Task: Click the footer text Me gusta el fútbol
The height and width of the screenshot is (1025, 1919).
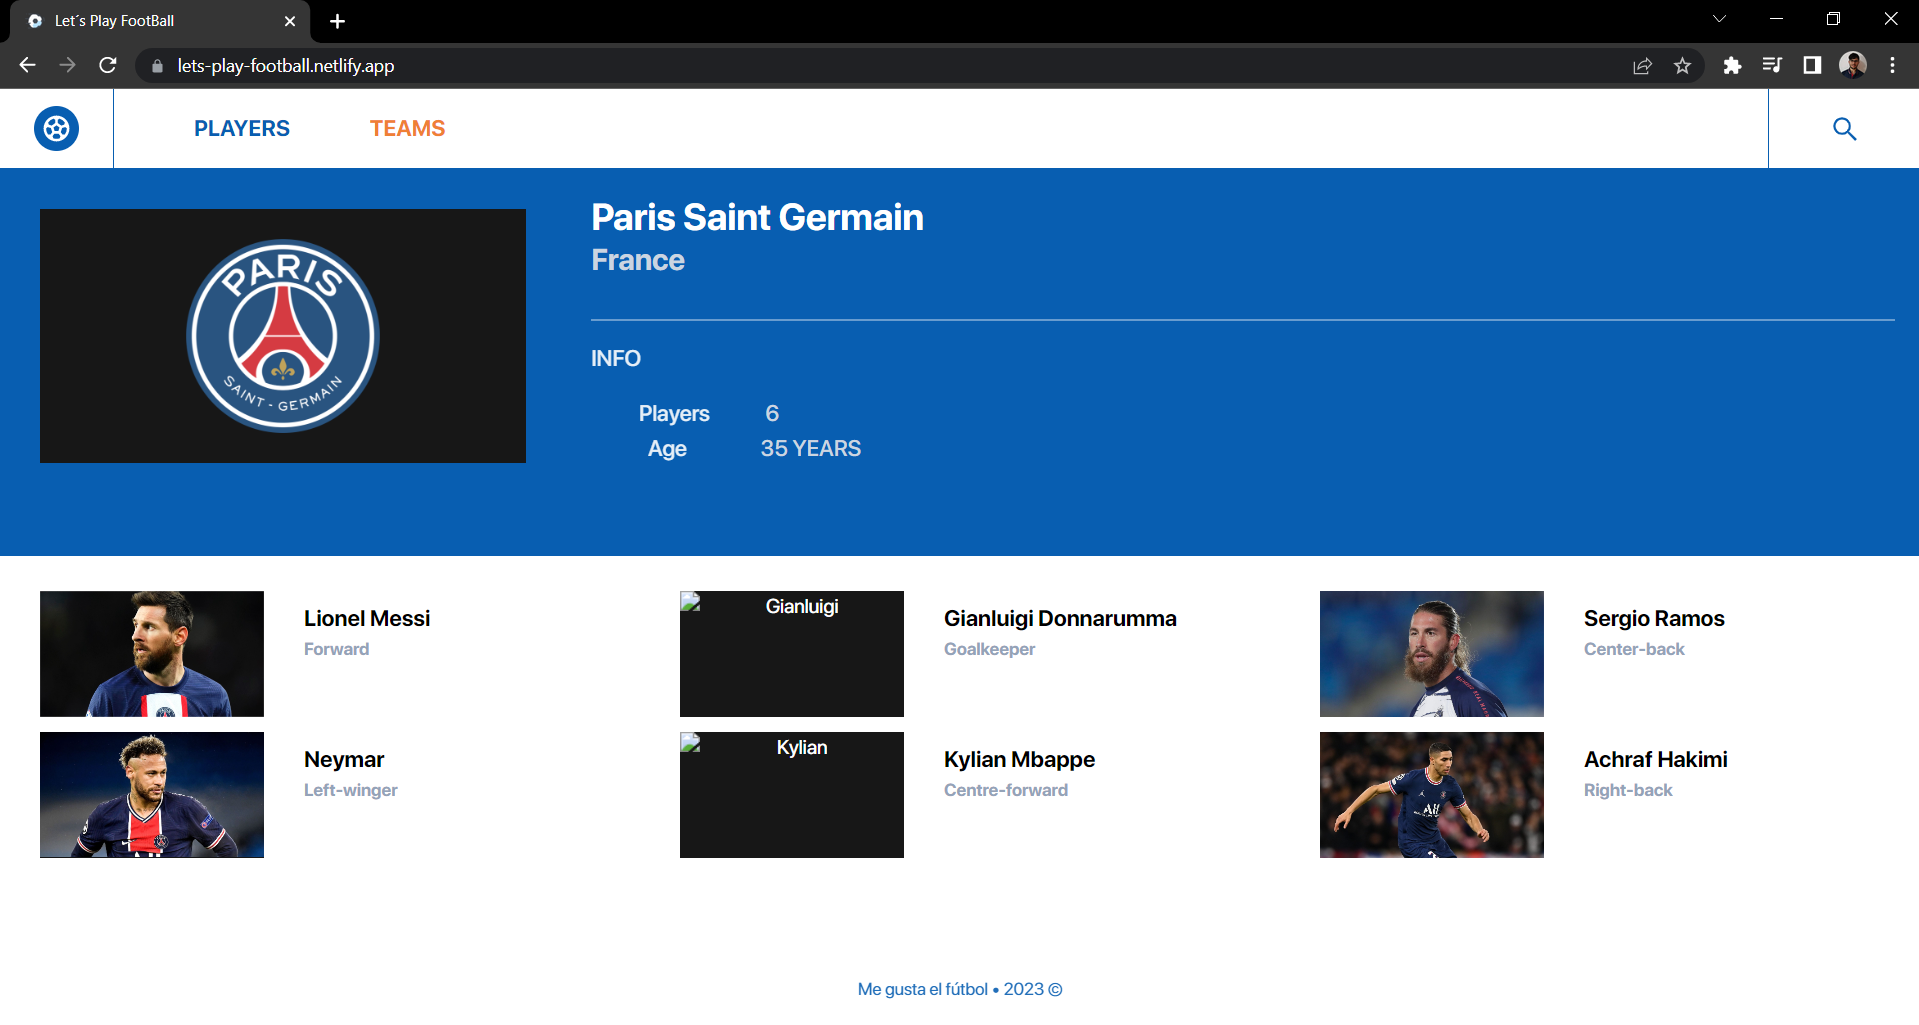Action: (x=923, y=989)
